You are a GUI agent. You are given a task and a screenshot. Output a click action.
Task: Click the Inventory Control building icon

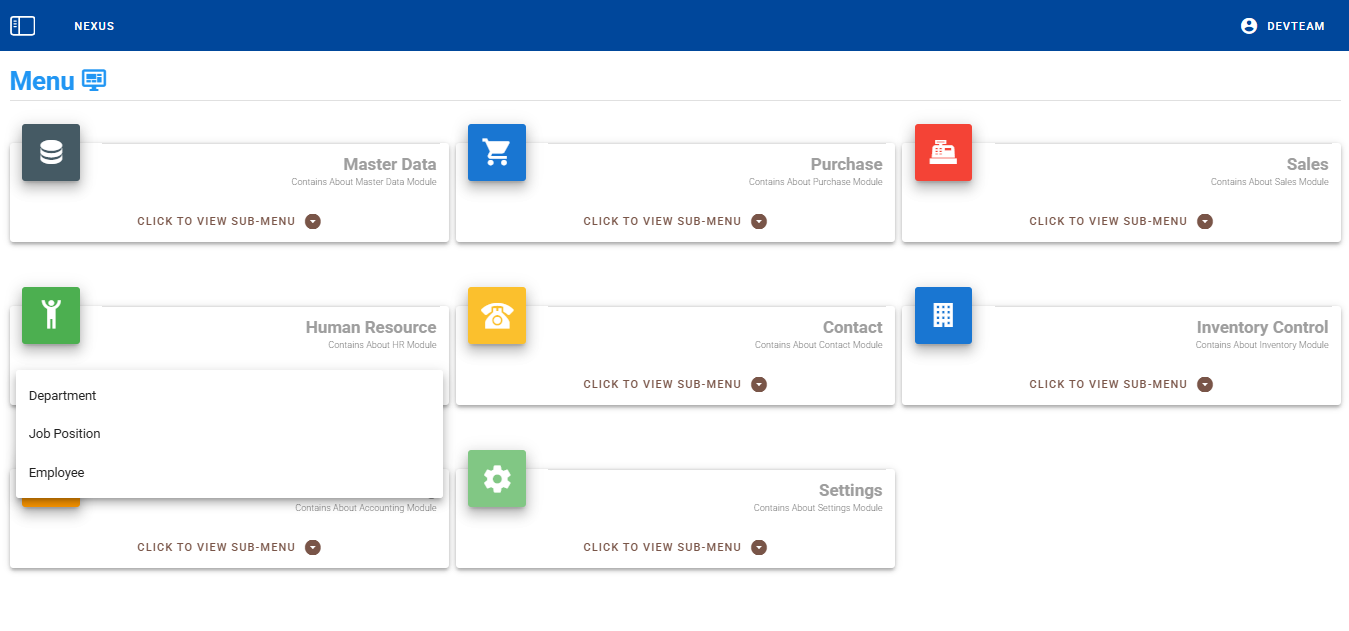coord(943,315)
